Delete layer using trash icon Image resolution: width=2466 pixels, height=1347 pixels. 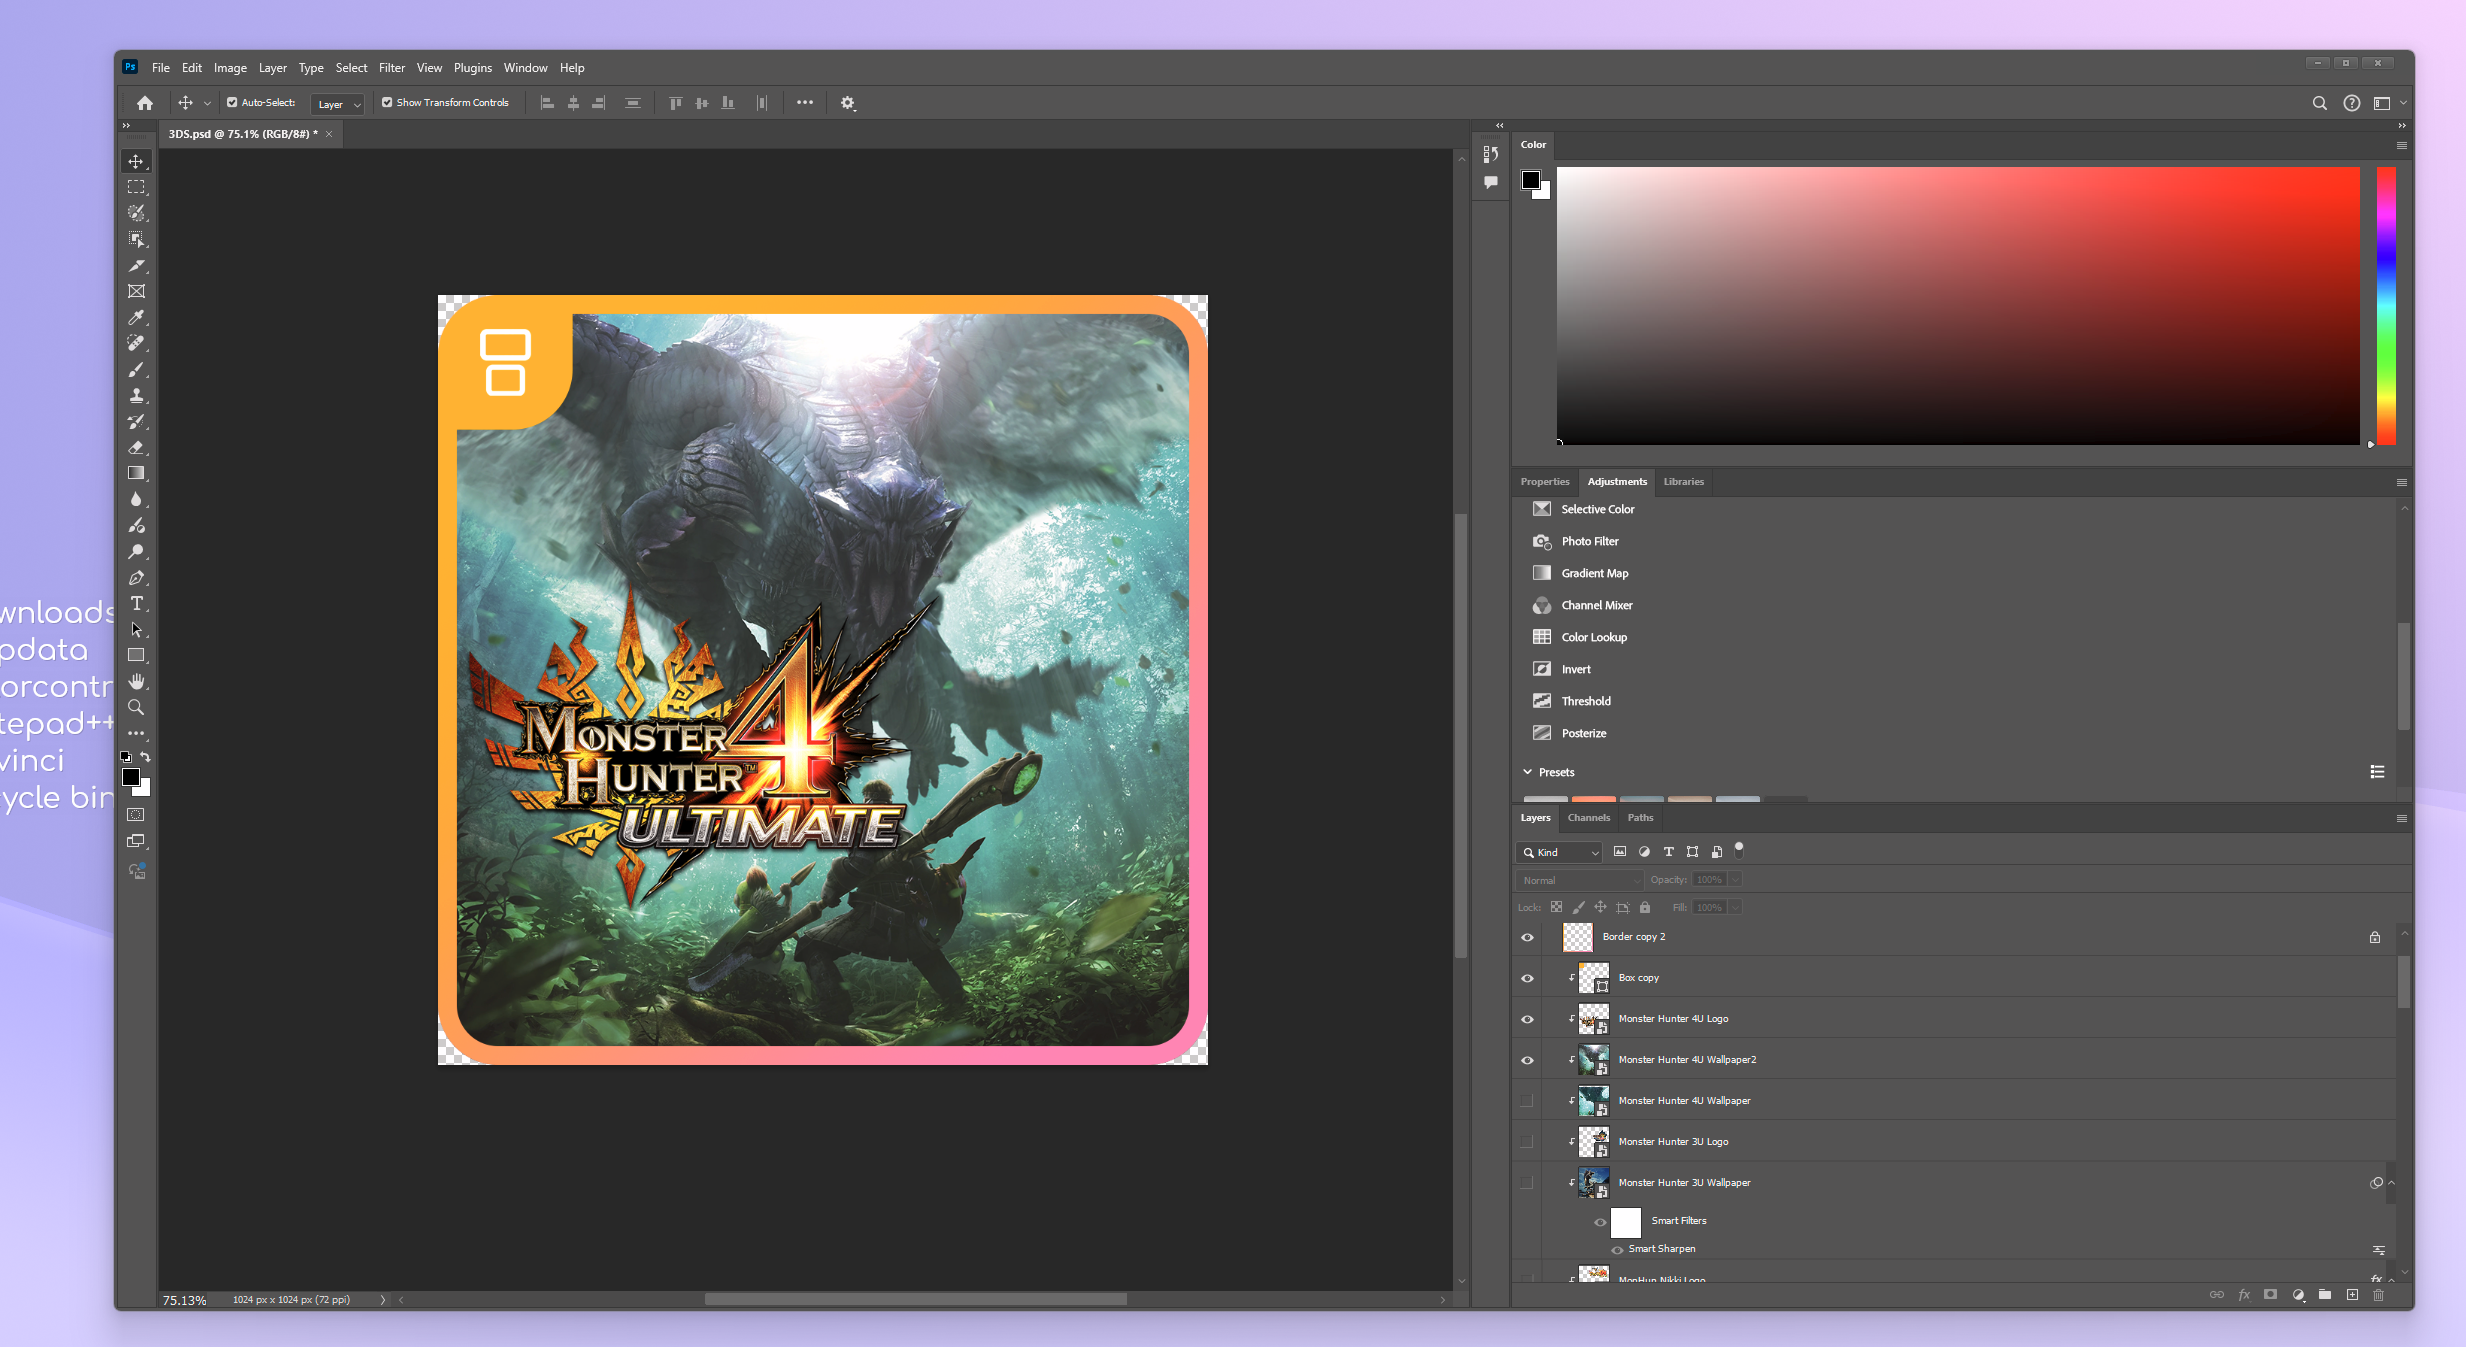point(2378,1295)
